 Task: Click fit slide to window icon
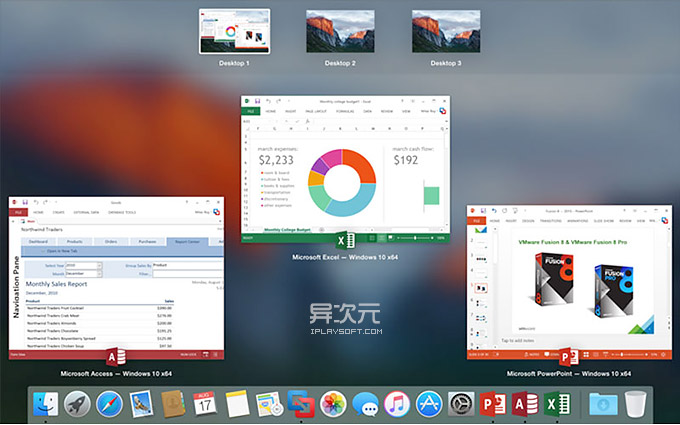point(663,354)
